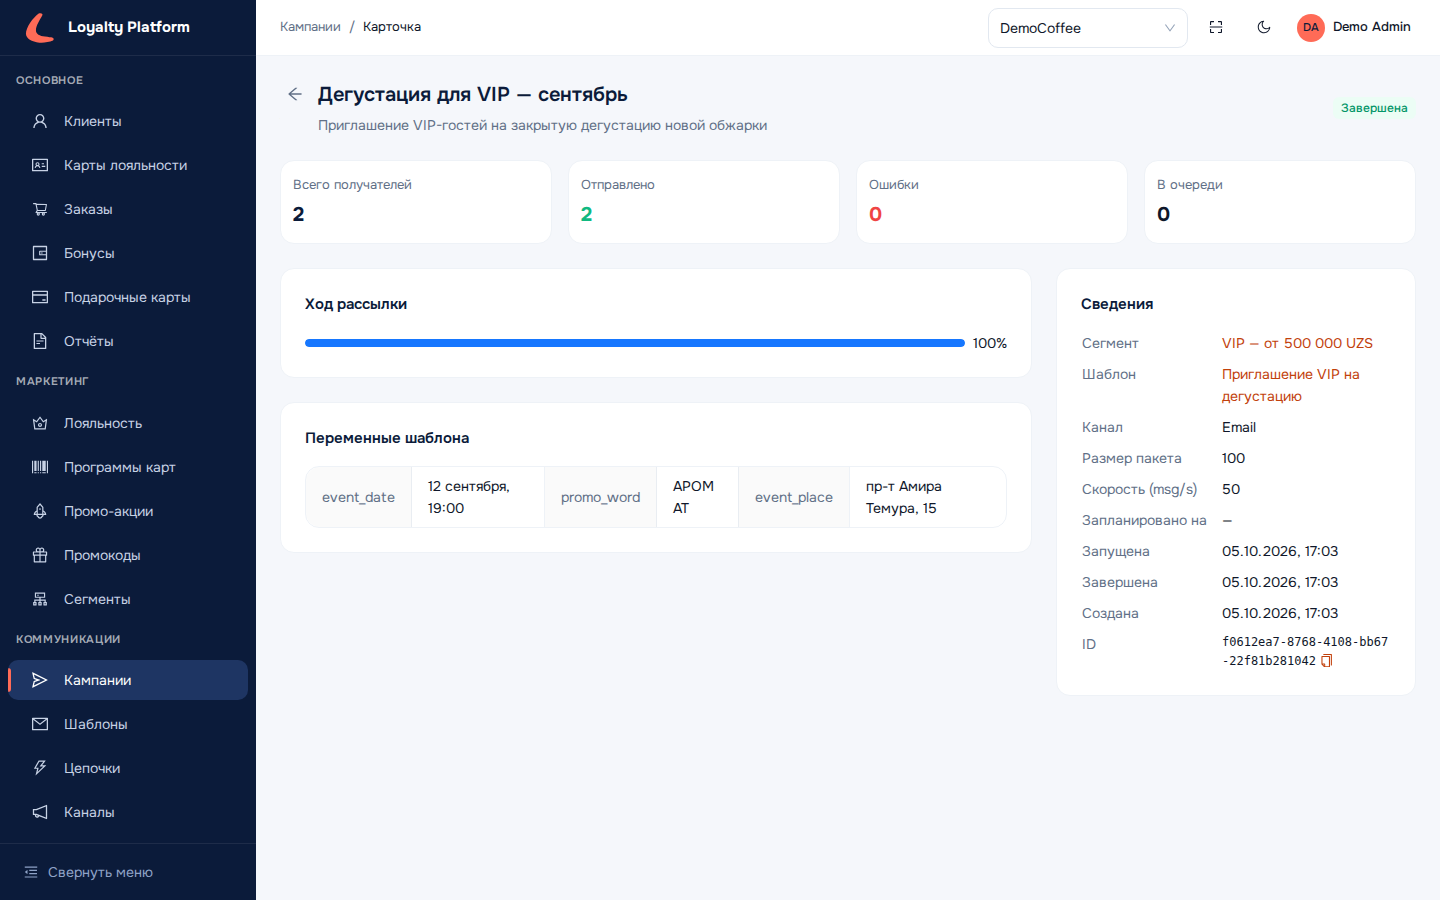Click the Карточка breadcrumb text
This screenshot has width=1440, height=900.
[x=392, y=27]
